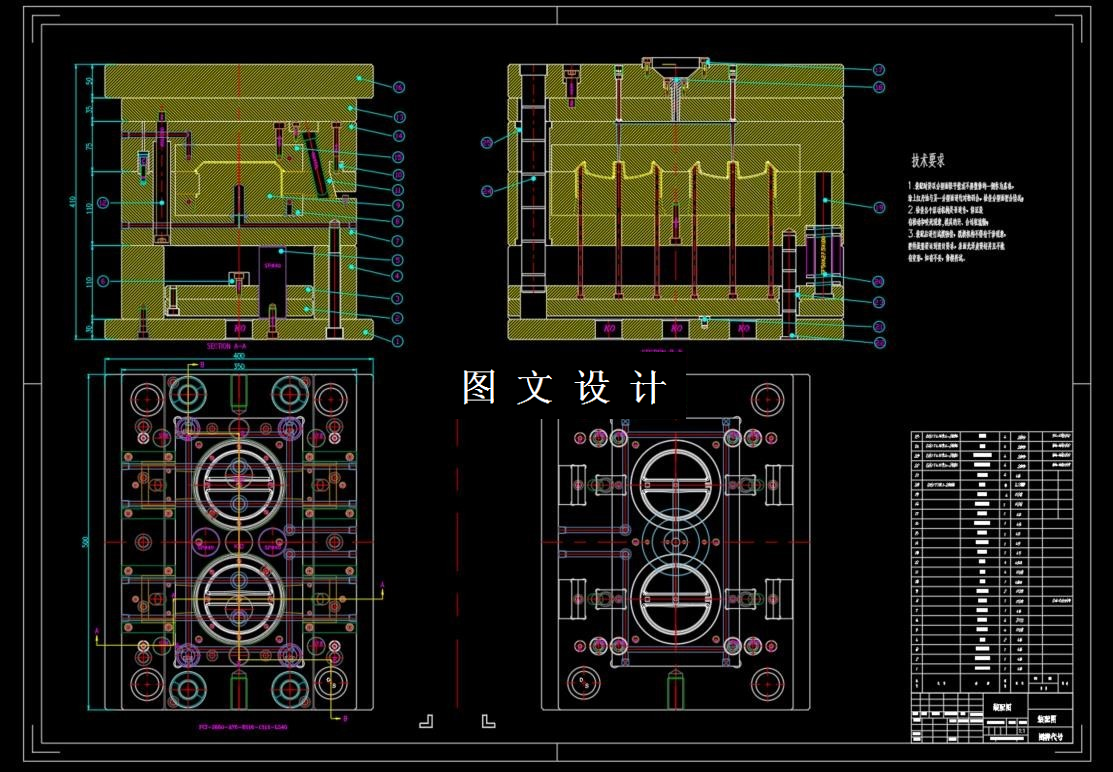Select the 图样代号 cell in title block

tap(1050, 737)
